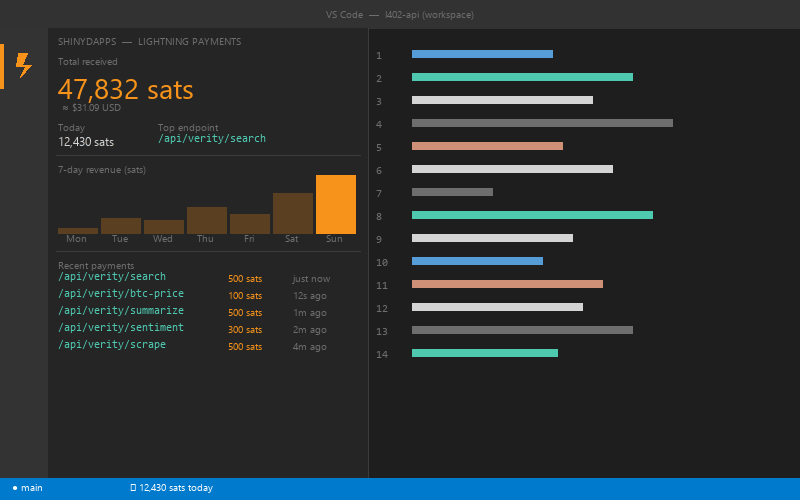Click line number 1 in editor gutter
The width and height of the screenshot is (800, 500).
click(x=379, y=55)
